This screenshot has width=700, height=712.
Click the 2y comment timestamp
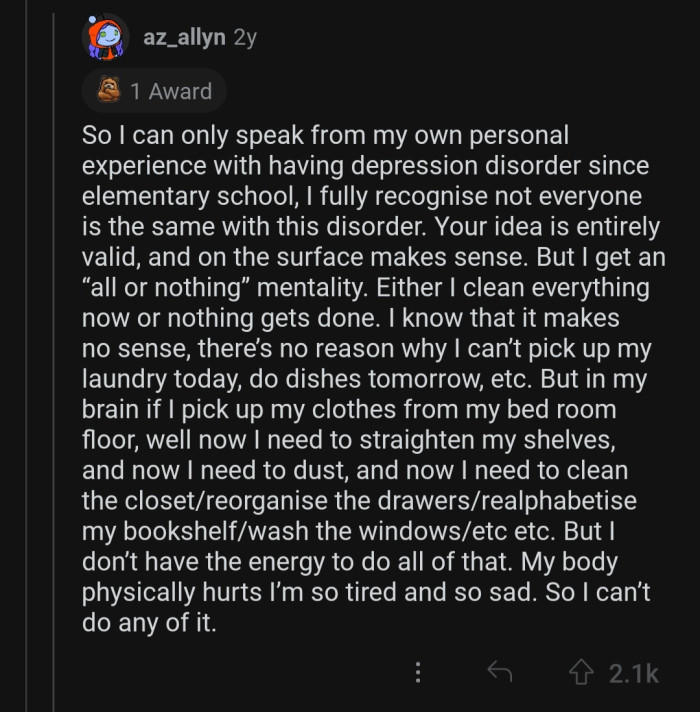coord(244,38)
